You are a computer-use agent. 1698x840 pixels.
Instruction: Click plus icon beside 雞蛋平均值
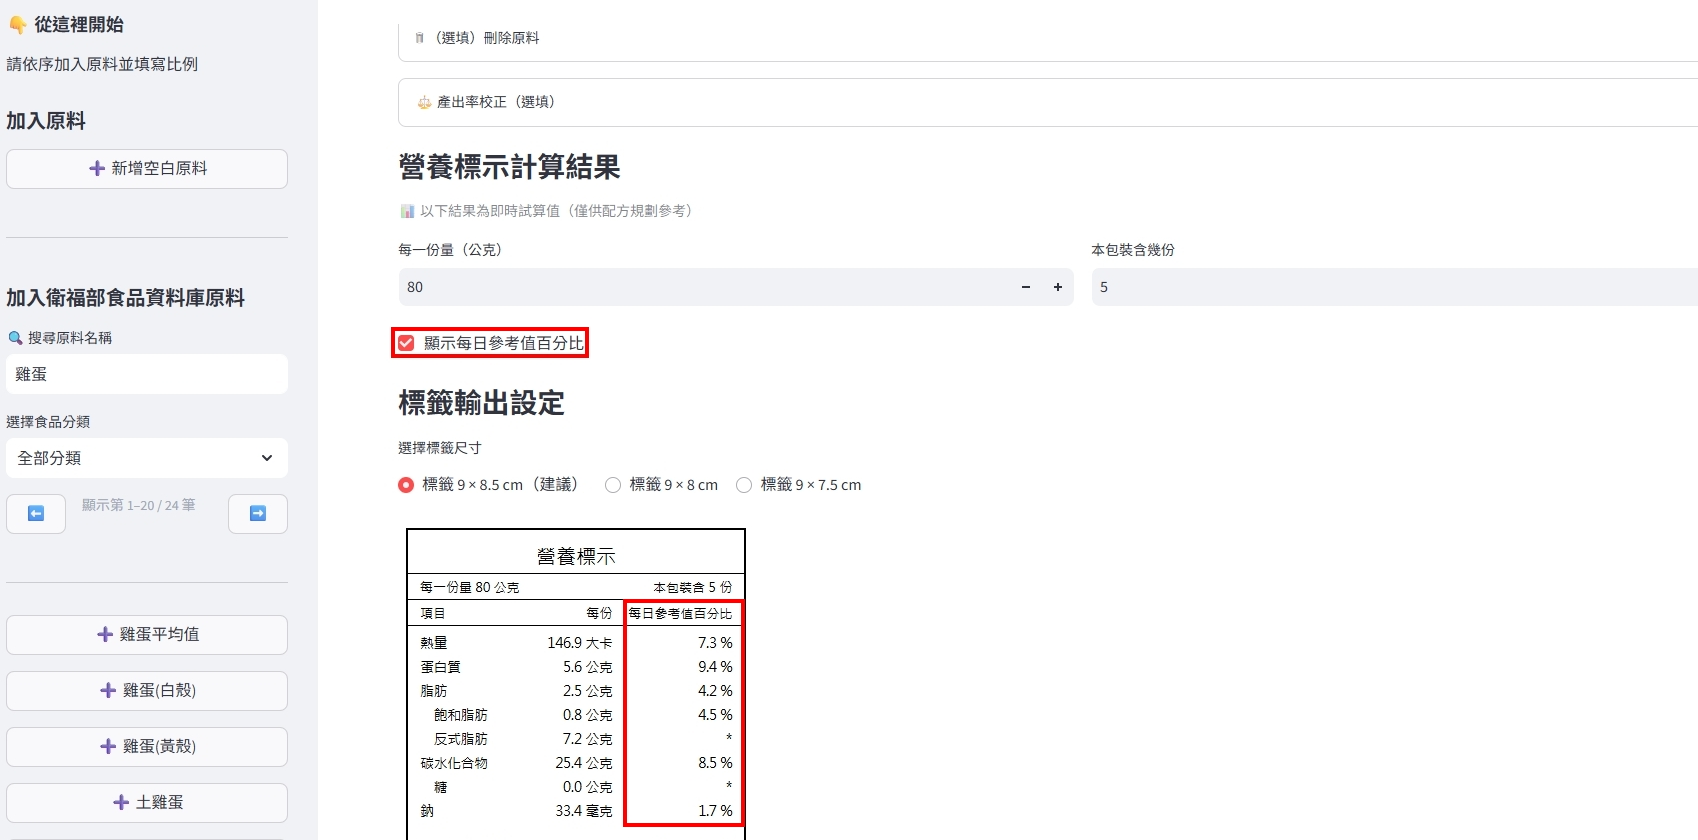tap(105, 635)
